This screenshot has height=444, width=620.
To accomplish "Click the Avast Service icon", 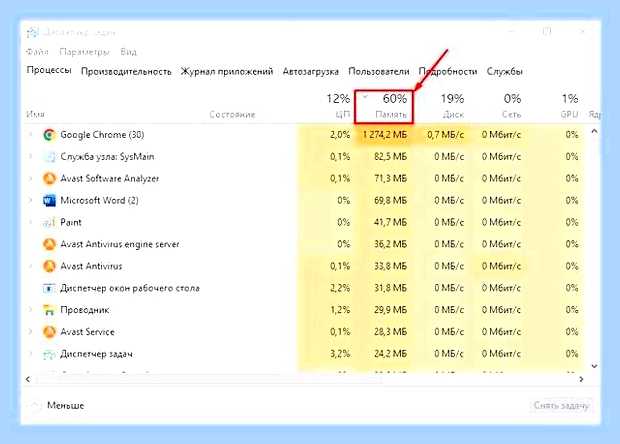I will [49, 332].
